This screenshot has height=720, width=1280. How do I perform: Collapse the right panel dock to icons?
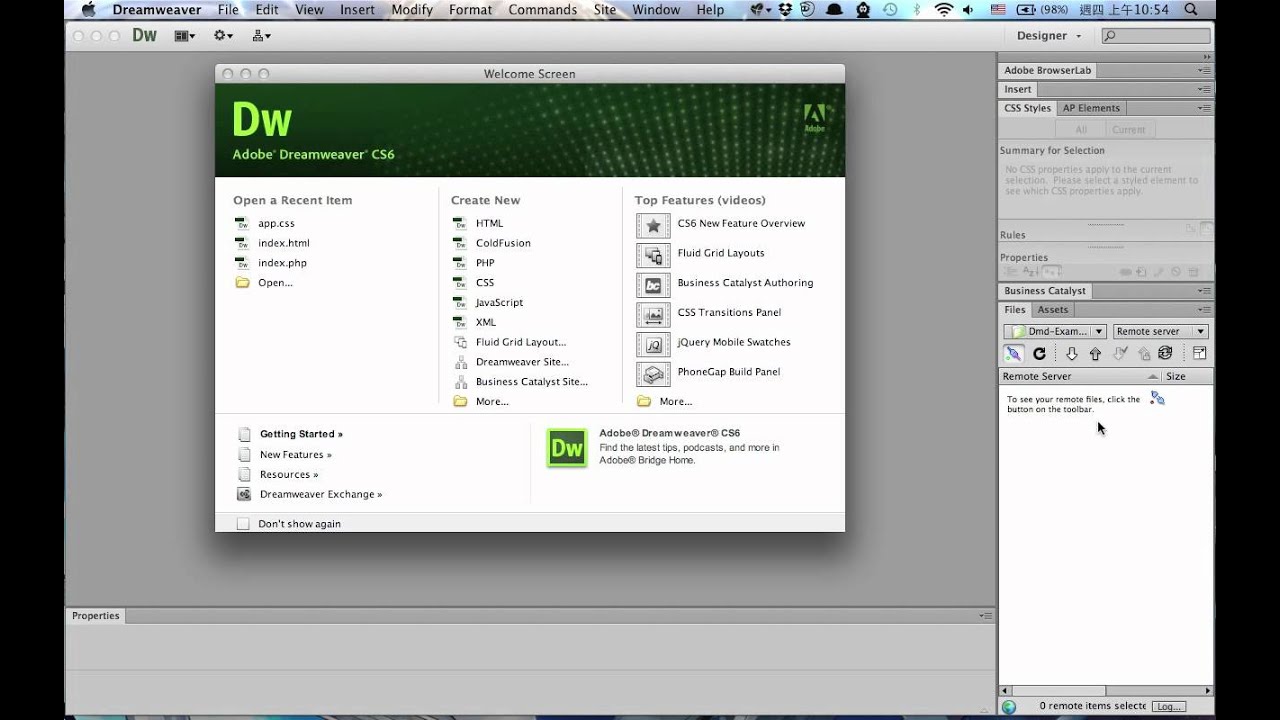pyautogui.click(x=1207, y=57)
